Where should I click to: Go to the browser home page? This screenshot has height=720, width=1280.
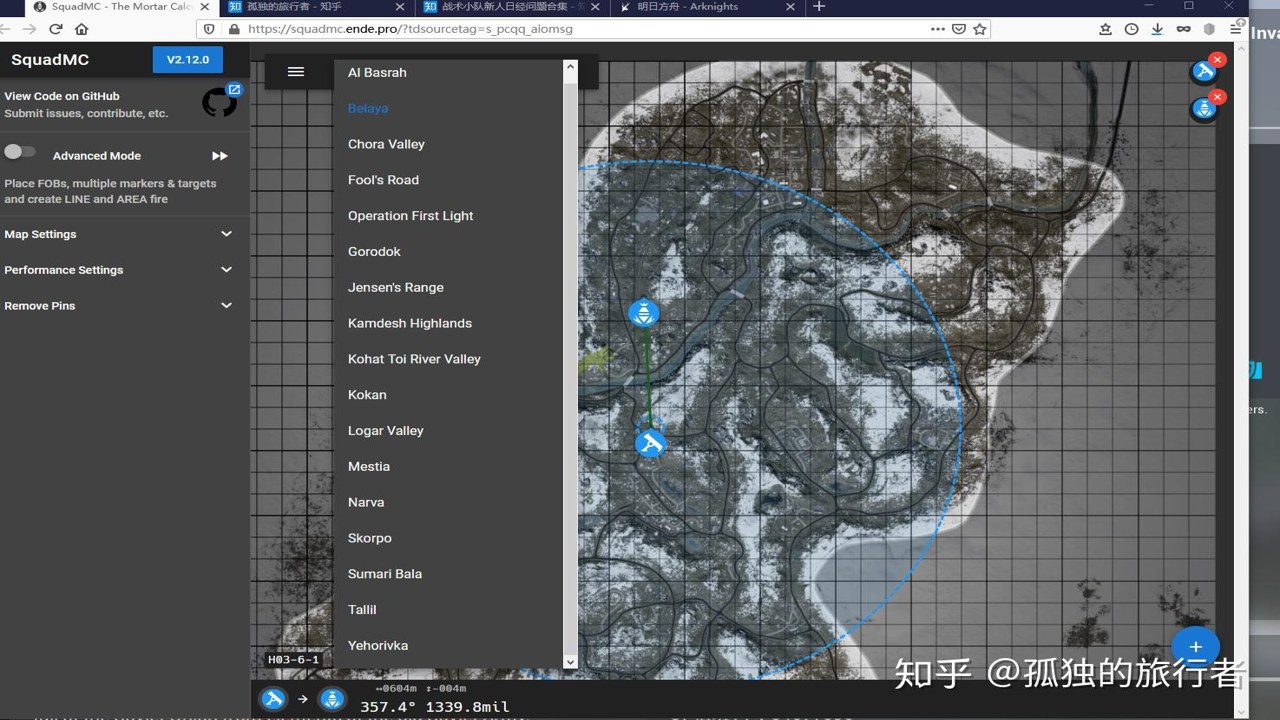coord(82,29)
